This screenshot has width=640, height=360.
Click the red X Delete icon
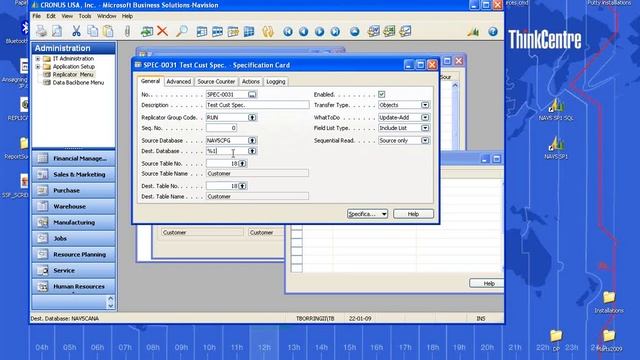(x=162, y=31)
